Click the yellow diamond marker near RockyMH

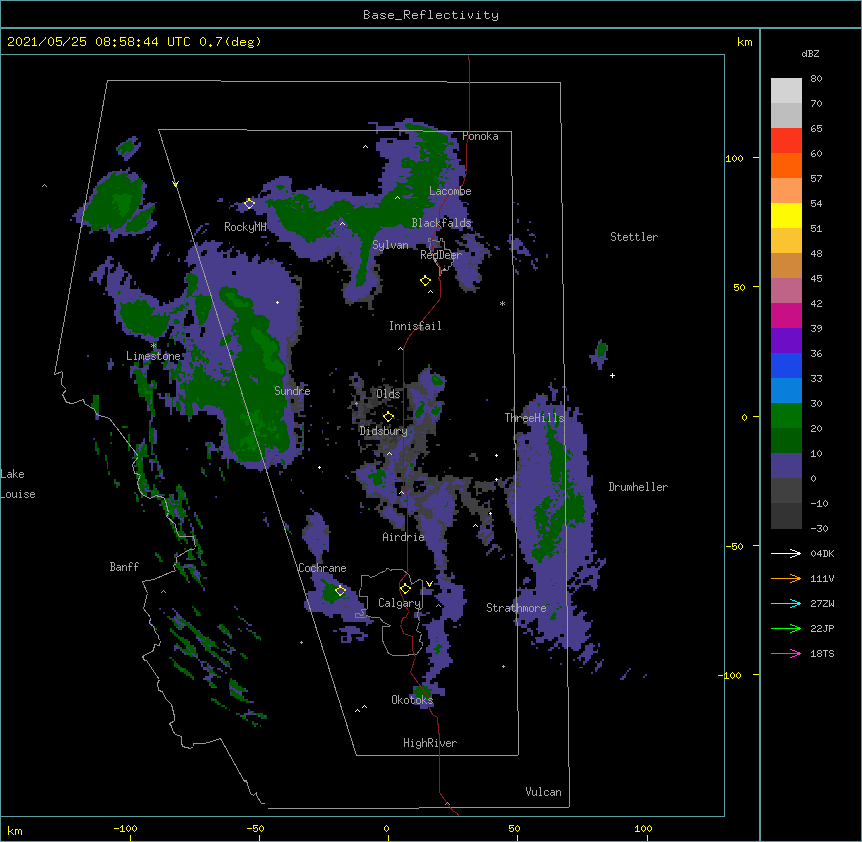249,204
